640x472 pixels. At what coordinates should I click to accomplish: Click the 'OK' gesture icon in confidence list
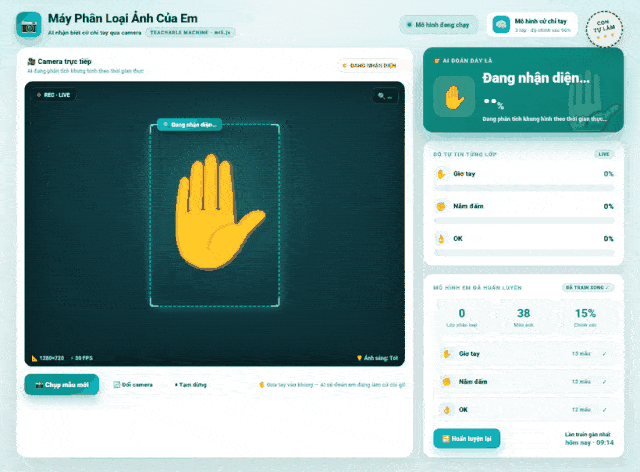point(441,238)
